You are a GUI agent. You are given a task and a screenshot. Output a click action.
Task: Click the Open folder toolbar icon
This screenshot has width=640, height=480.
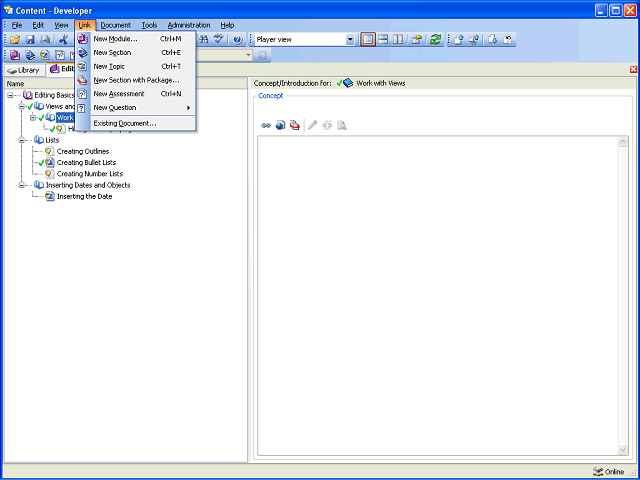[x=15, y=40]
